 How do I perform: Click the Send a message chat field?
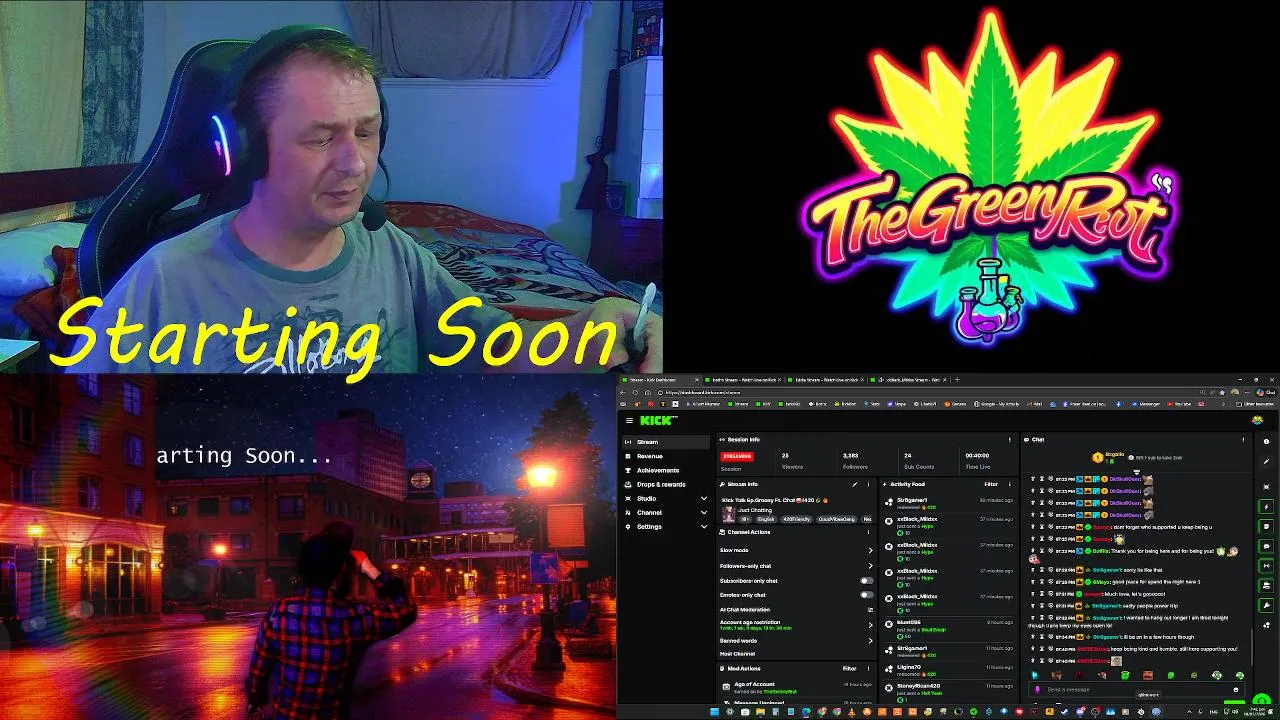click(1135, 690)
